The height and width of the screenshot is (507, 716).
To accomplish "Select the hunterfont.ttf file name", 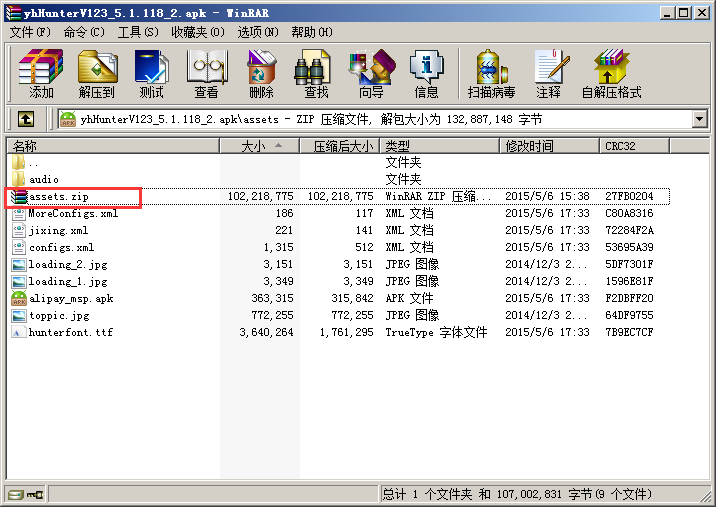I will coord(71,333).
